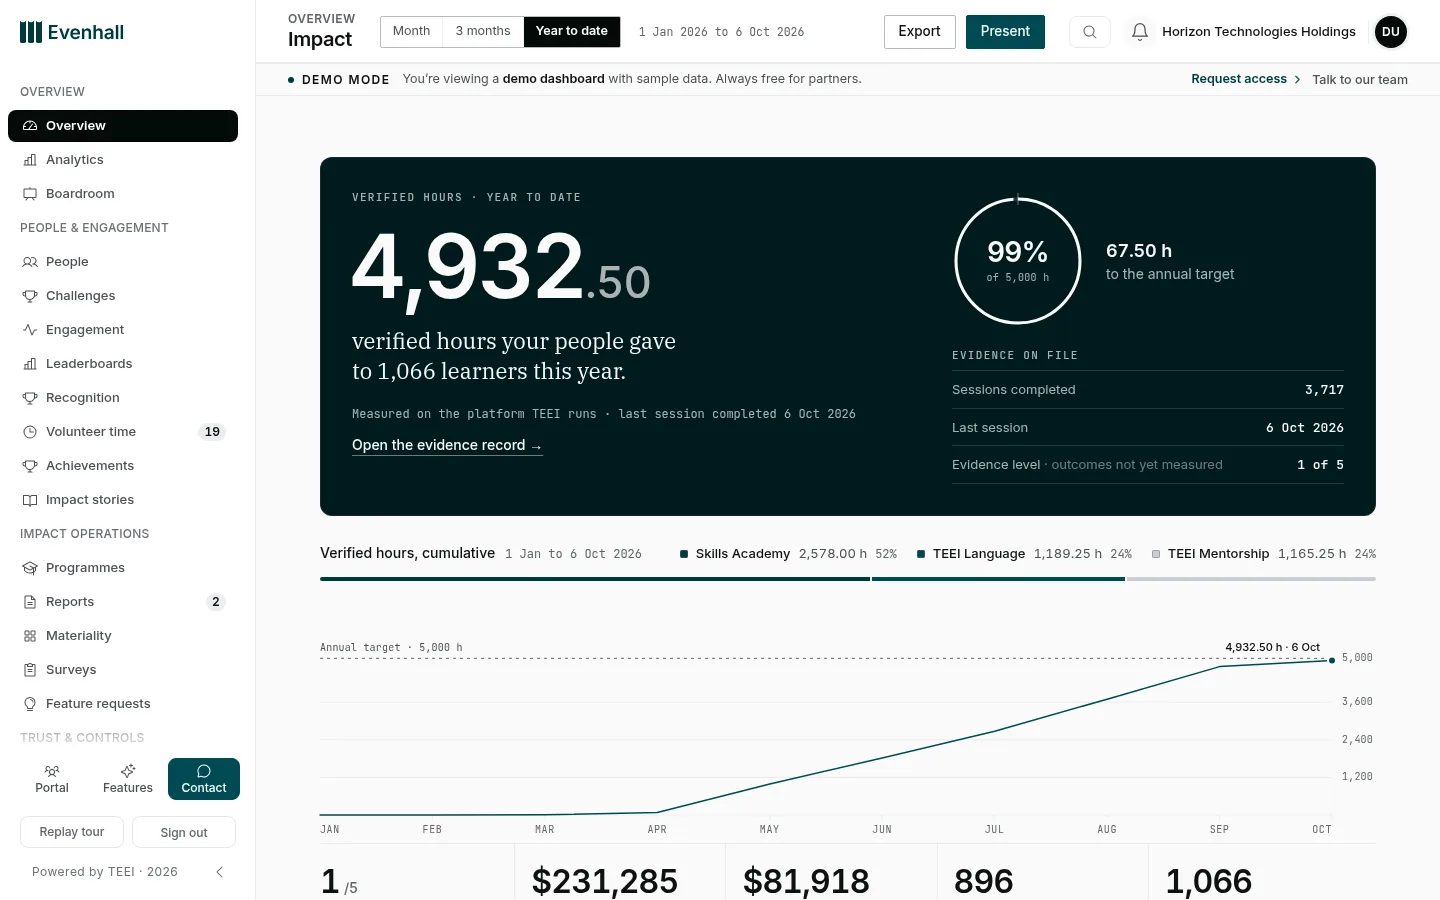Go to Materiality
Image resolution: width=1440 pixels, height=900 pixels.
point(123,636)
